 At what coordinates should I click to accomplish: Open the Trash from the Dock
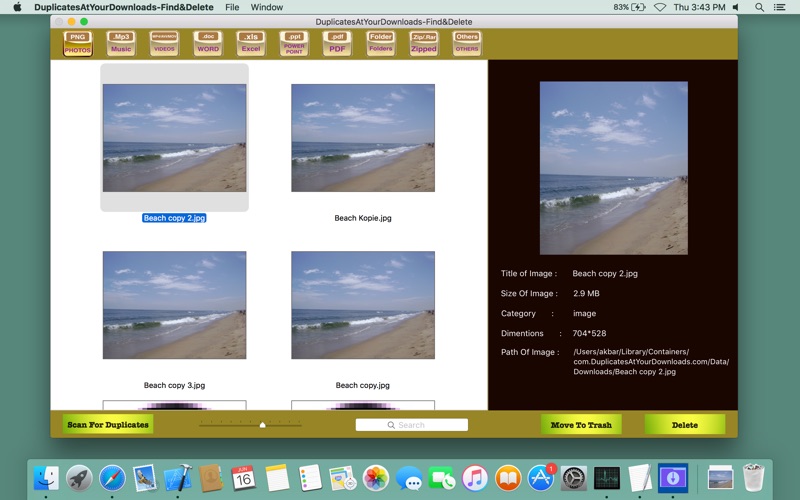[754, 478]
